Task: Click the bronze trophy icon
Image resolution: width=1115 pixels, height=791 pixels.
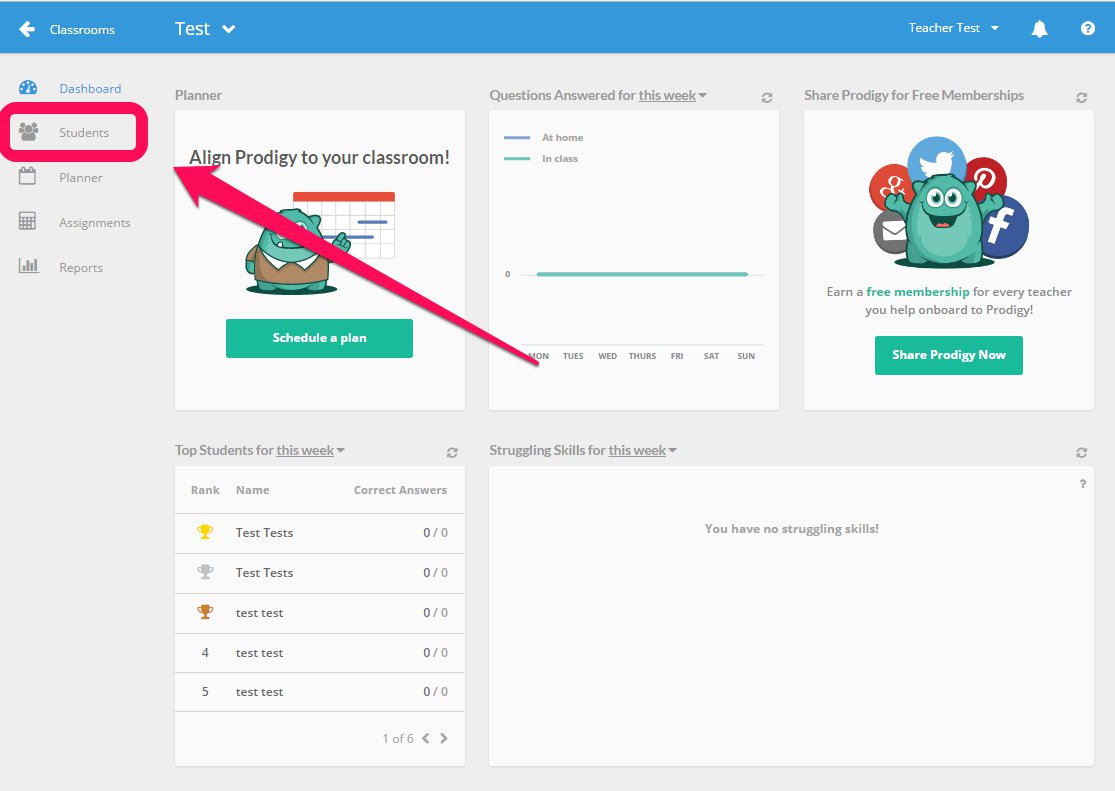Action: [205, 612]
